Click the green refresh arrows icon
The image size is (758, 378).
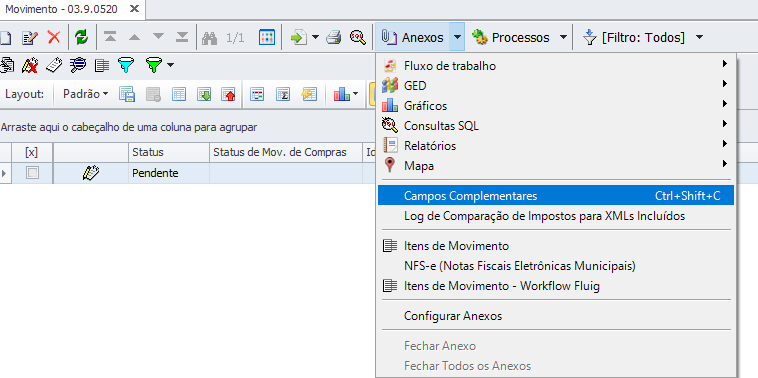coord(82,37)
